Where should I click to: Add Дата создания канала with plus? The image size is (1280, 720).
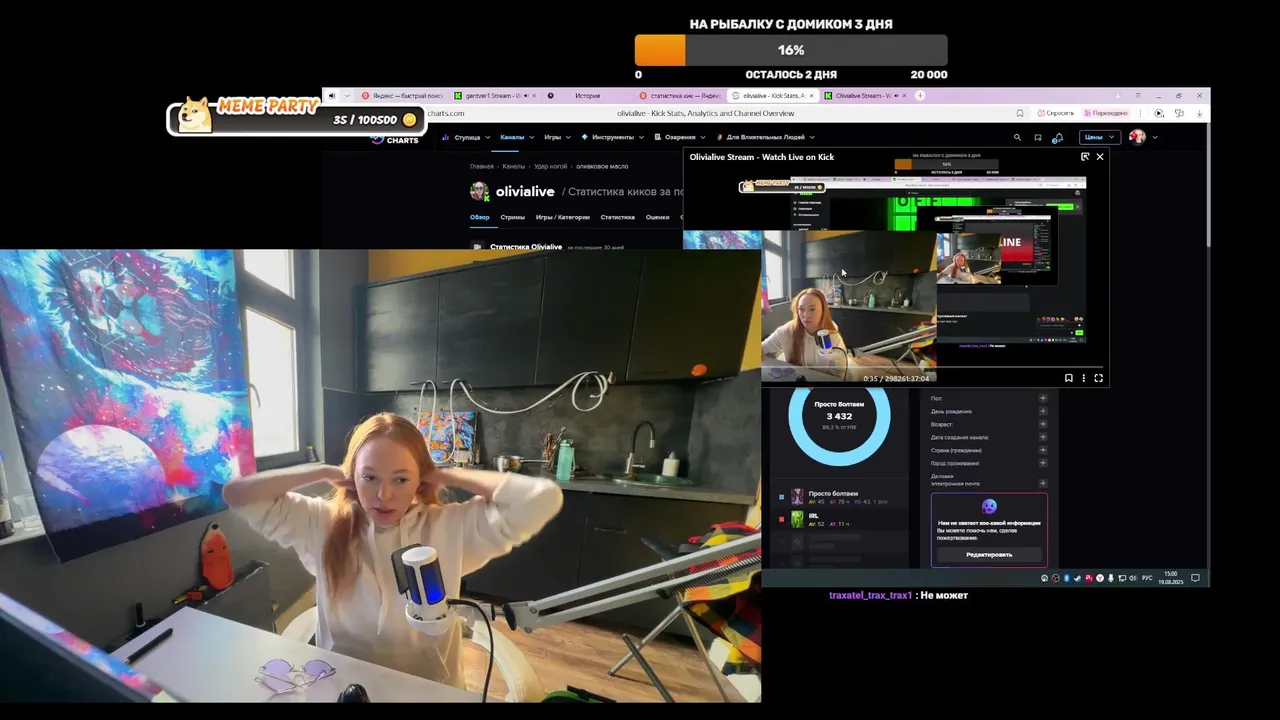pyautogui.click(x=1042, y=437)
